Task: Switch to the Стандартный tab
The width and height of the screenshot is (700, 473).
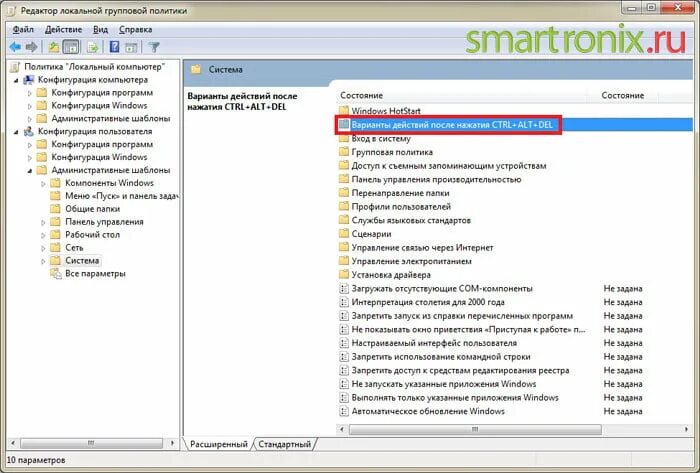Action: click(284, 444)
